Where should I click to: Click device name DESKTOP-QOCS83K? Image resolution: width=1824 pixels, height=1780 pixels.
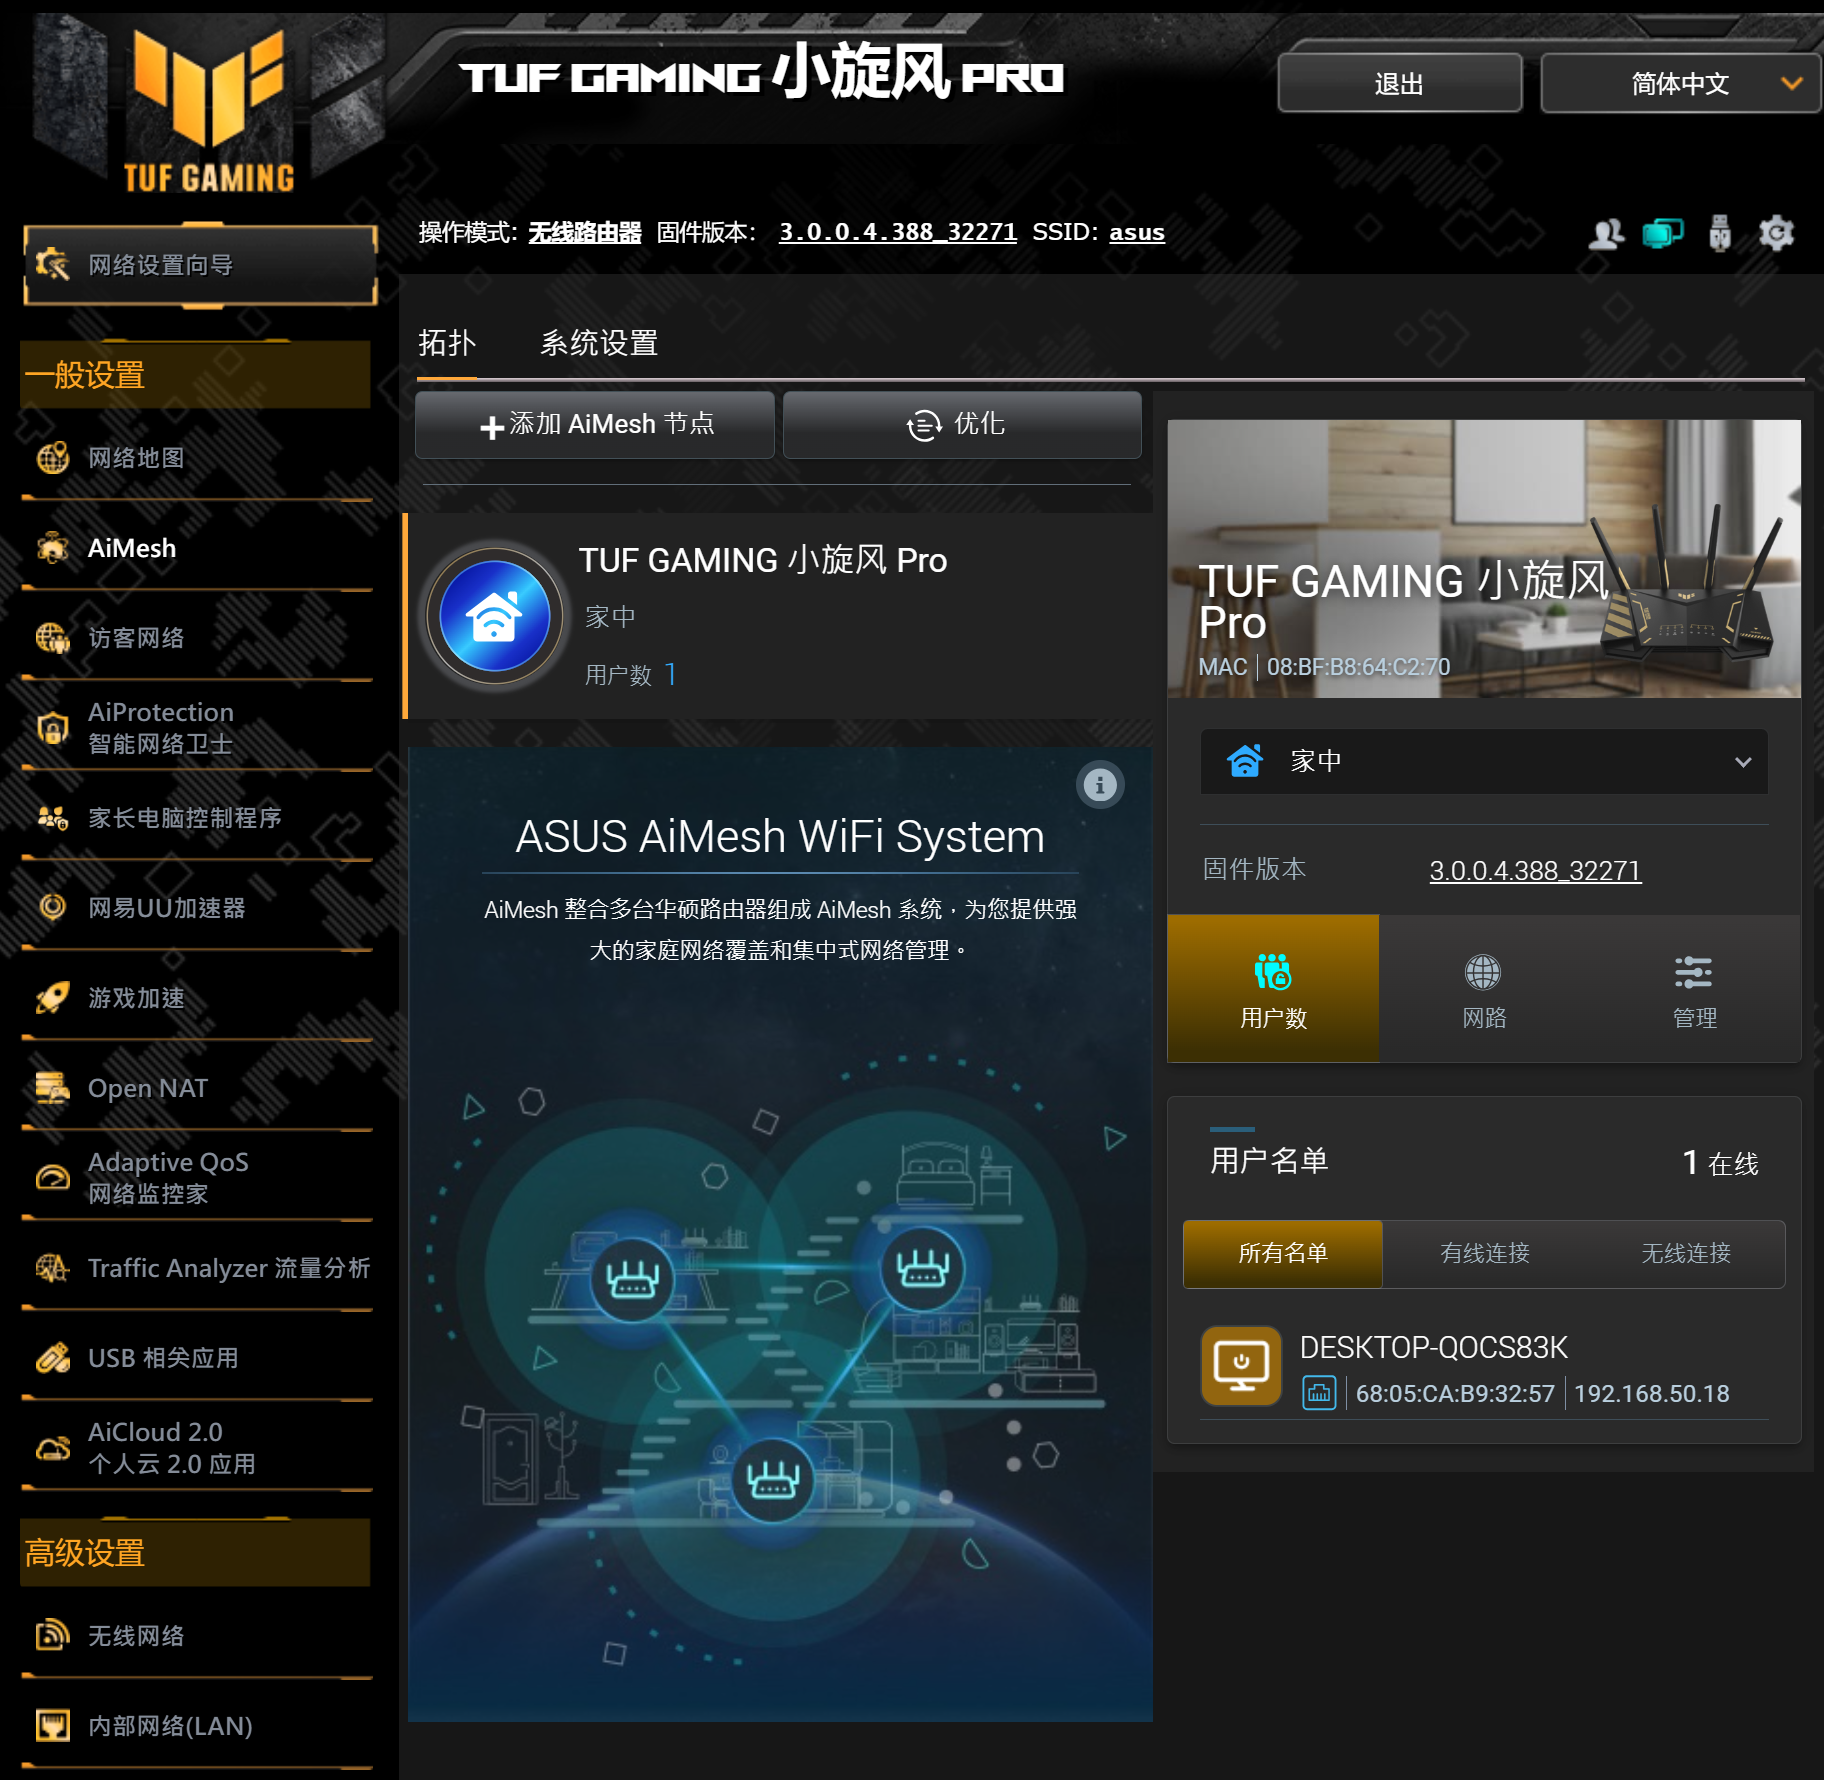coord(1434,1348)
